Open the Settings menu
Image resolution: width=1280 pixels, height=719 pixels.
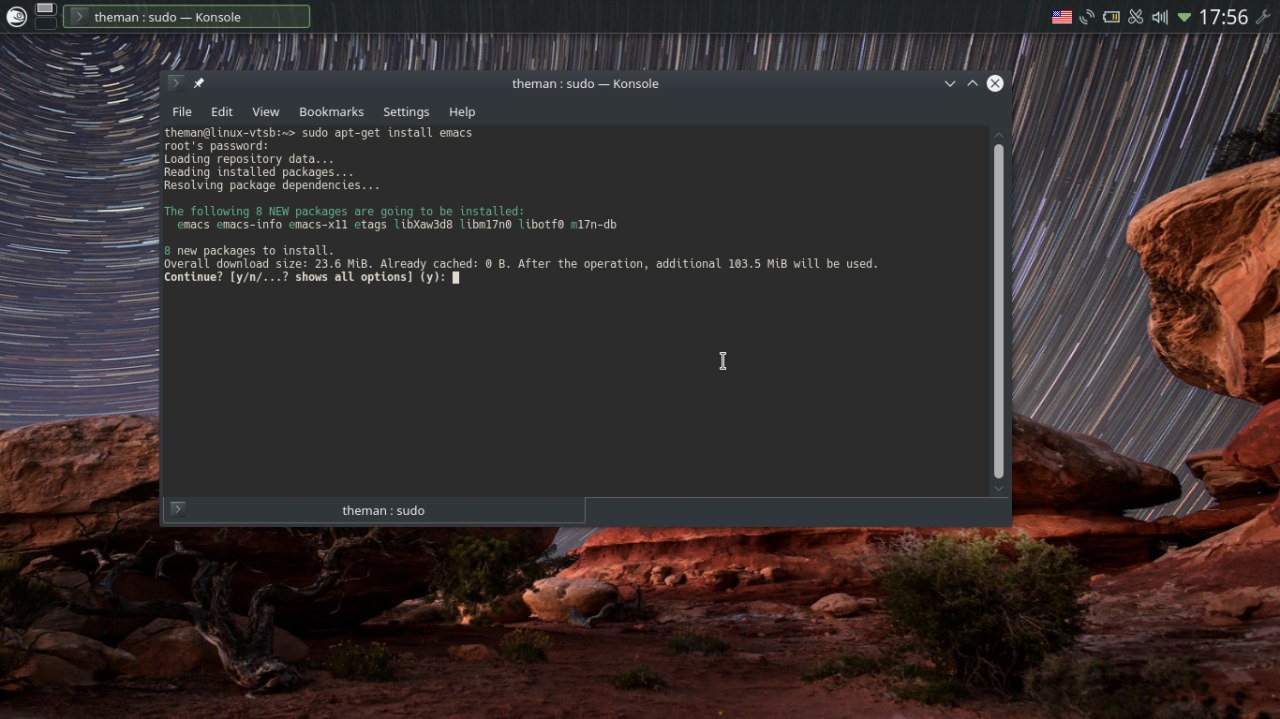coord(406,112)
